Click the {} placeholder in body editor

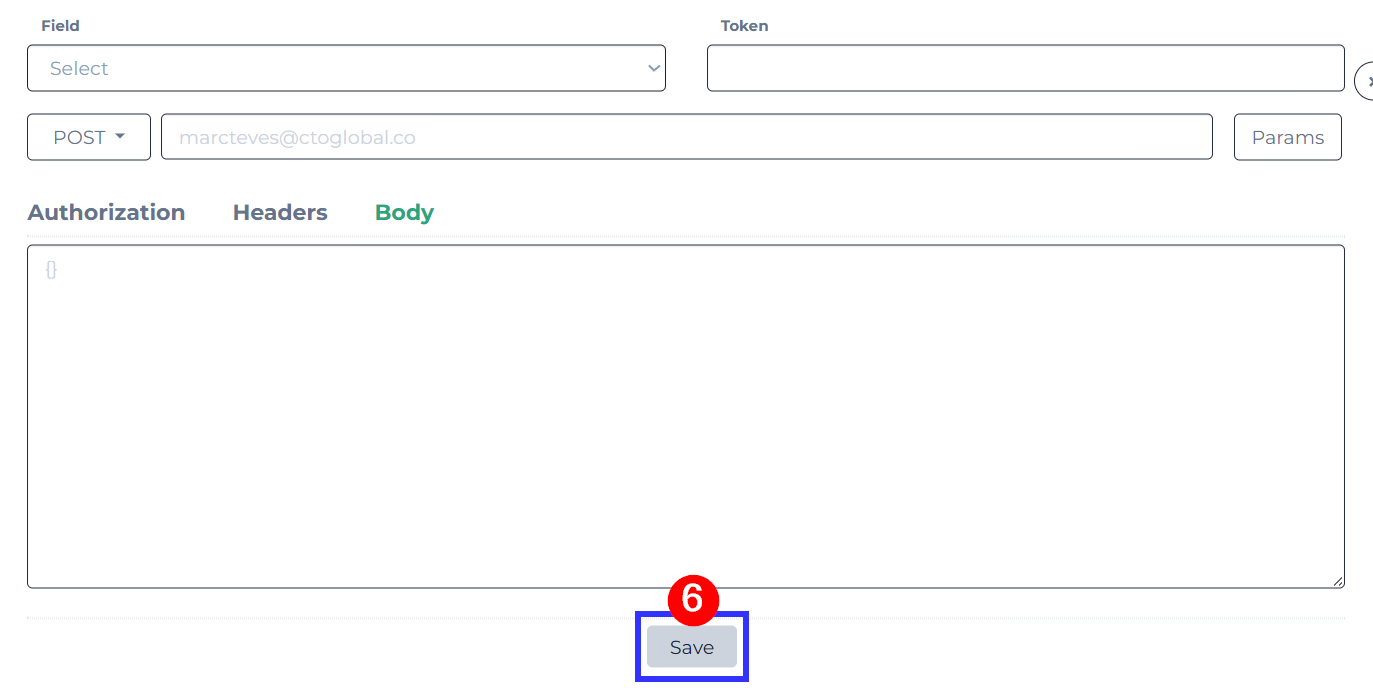[51, 269]
